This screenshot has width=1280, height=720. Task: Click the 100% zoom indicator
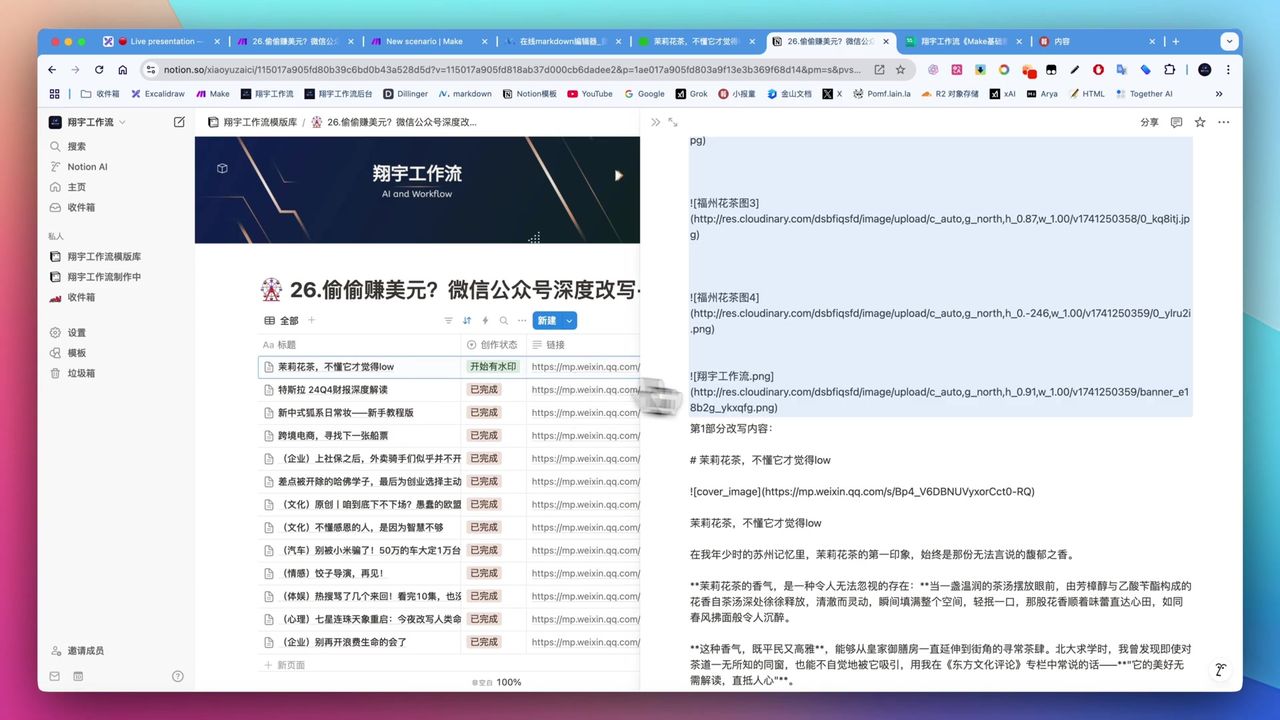(x=509, y=682)
